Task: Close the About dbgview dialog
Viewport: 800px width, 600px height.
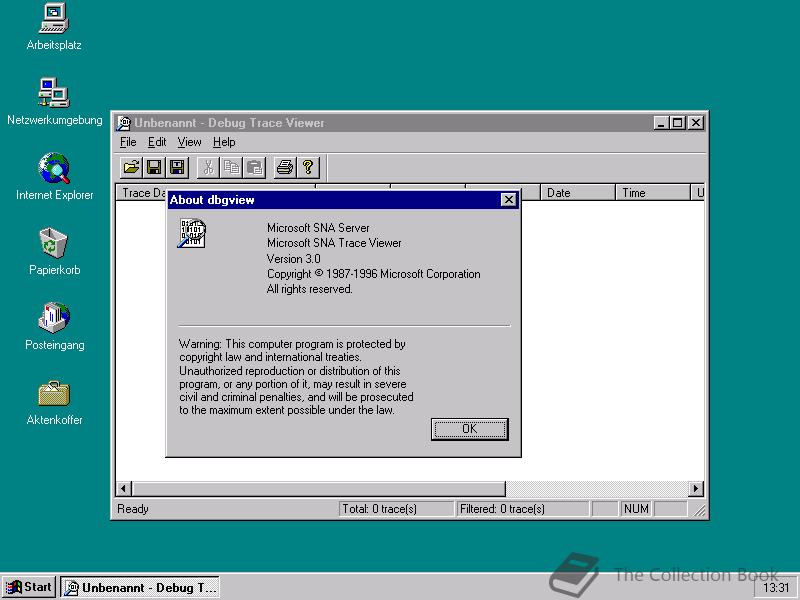Action: click(509, 200)
